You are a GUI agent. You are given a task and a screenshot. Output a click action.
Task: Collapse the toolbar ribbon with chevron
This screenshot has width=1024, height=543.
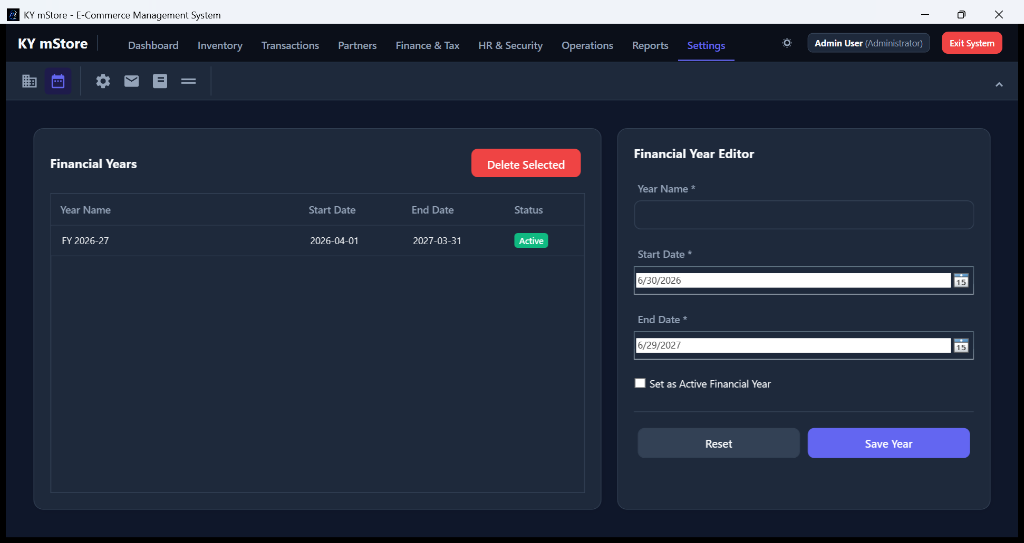point(999,84)
